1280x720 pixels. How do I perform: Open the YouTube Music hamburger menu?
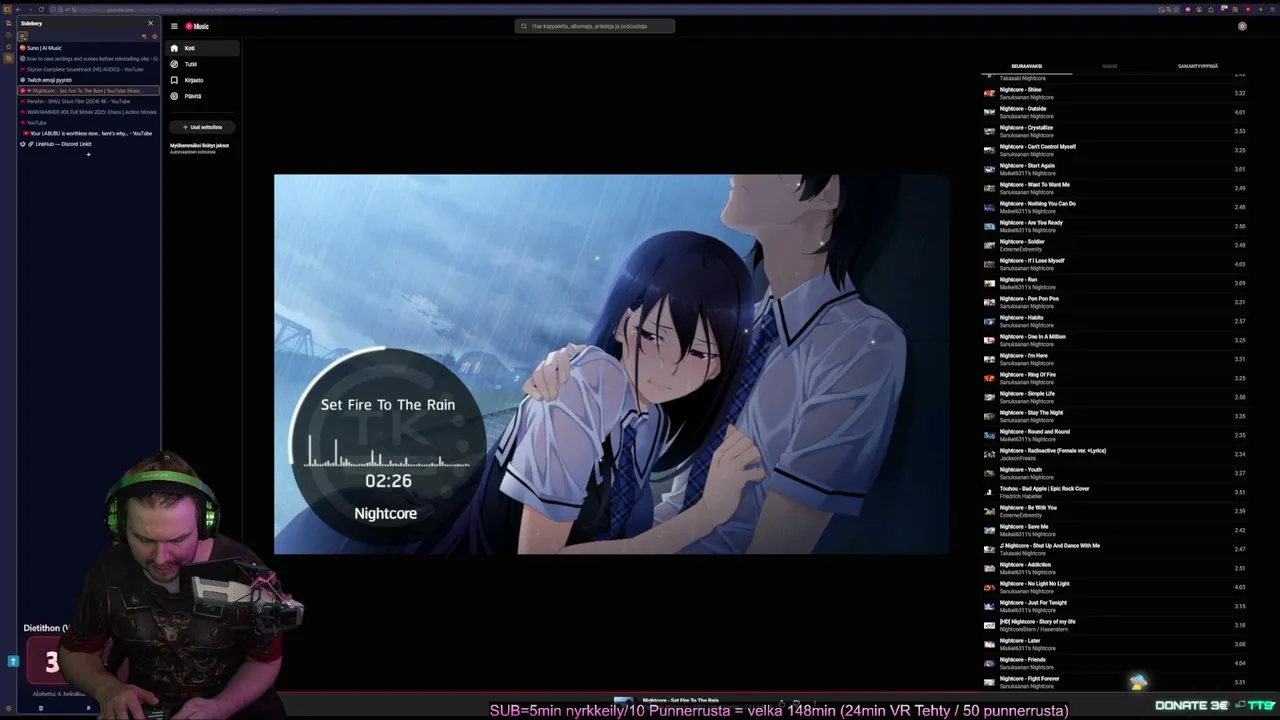[x=174, y=26]
